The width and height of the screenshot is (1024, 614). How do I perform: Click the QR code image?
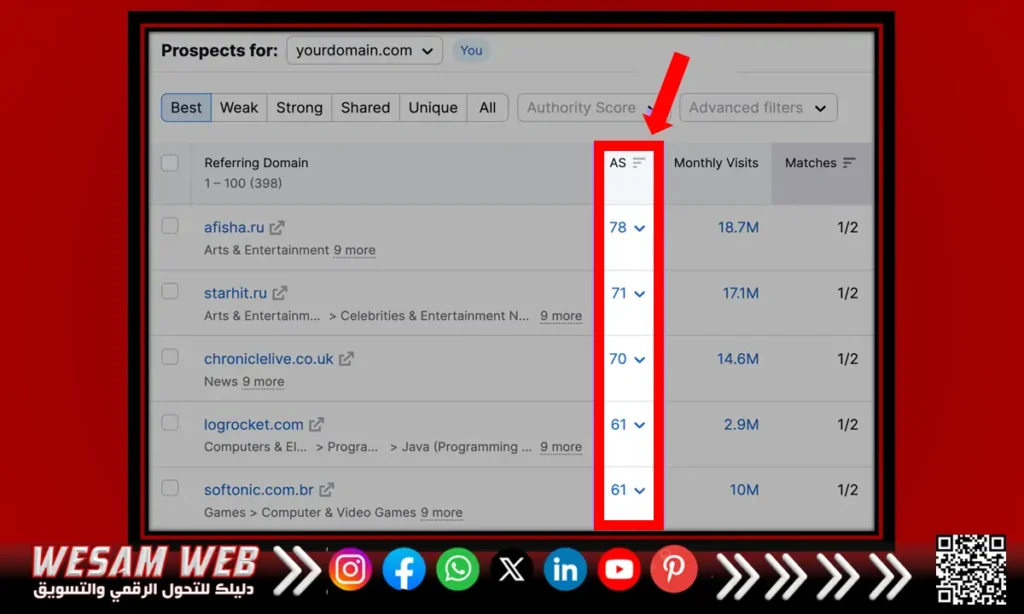(x=970, y=570)
